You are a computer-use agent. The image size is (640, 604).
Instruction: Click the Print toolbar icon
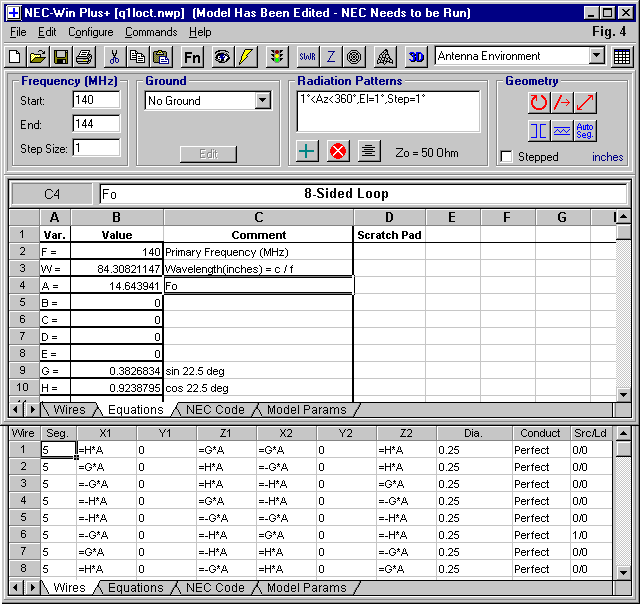pos(84,57)
